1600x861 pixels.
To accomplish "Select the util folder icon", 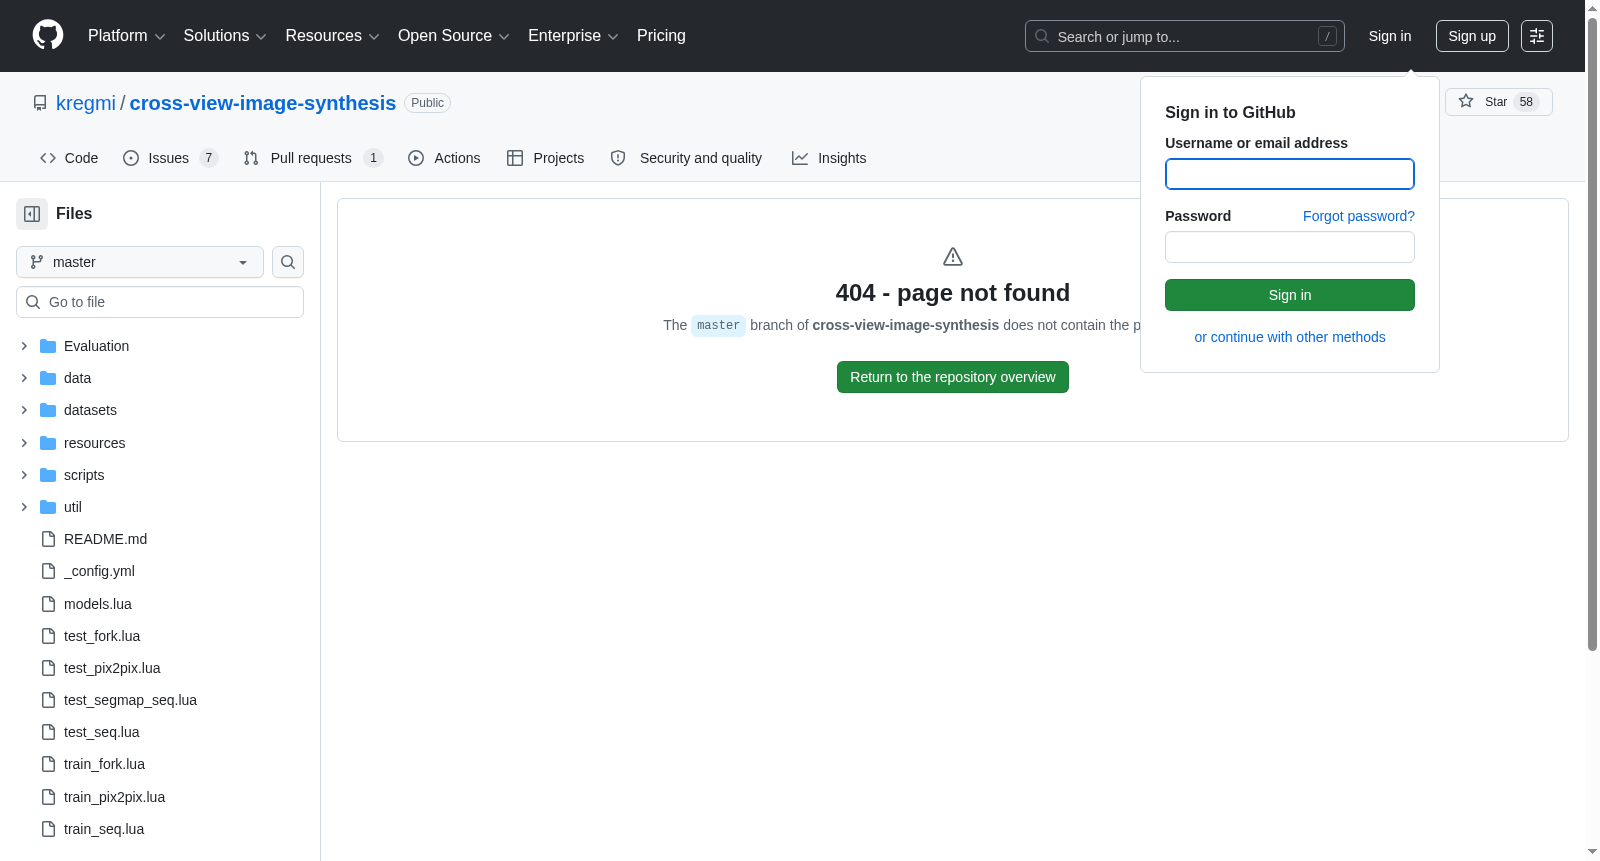I will (x=48, y=507).
